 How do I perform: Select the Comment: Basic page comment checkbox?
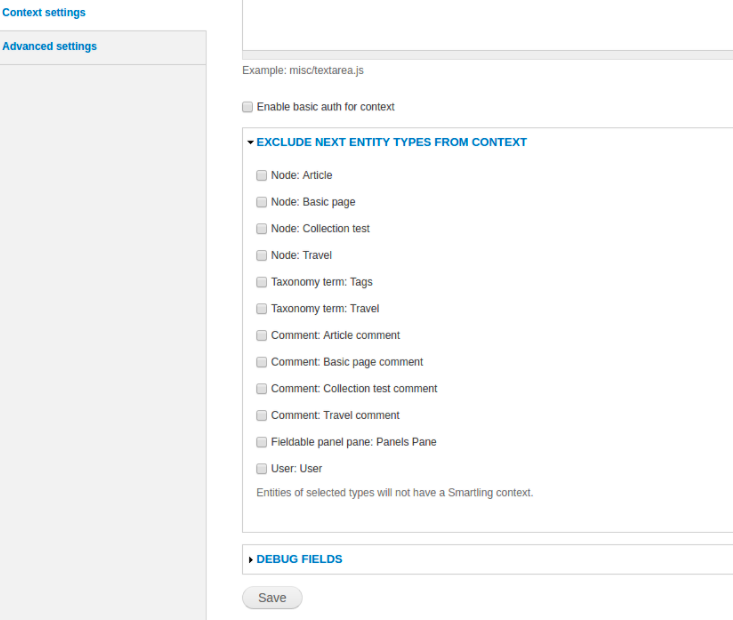coord(261,362)
